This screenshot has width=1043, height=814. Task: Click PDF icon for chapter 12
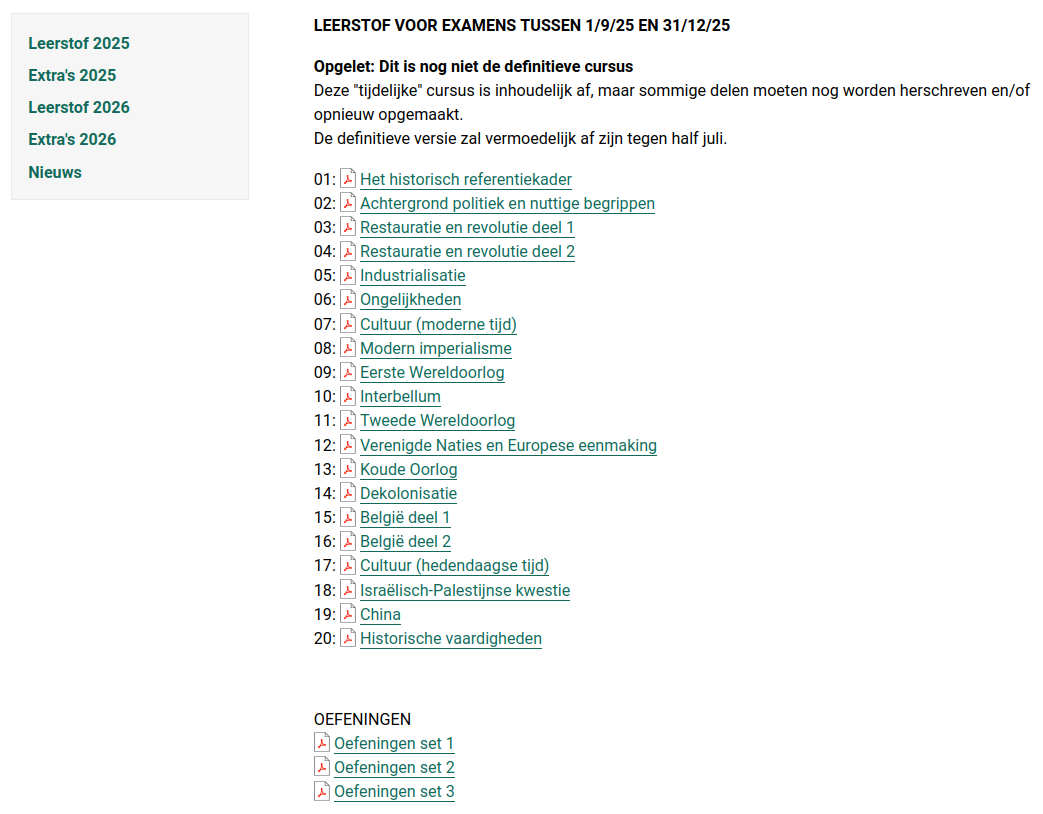point(348,444)
